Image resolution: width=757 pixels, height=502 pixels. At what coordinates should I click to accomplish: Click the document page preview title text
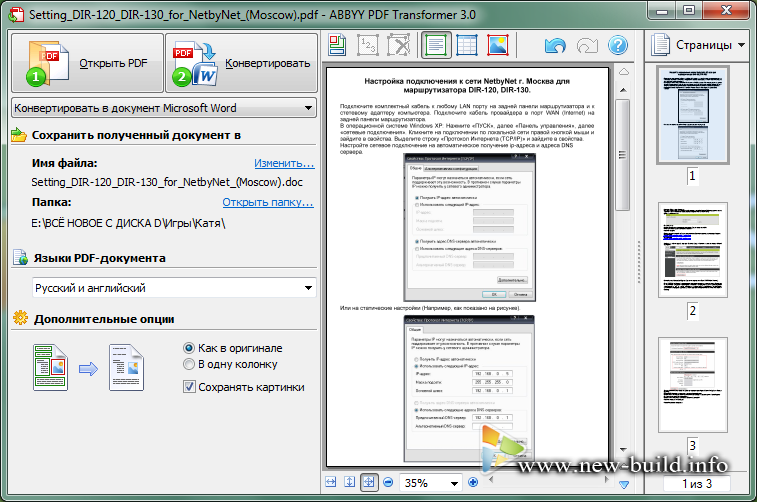pos(467,85)
